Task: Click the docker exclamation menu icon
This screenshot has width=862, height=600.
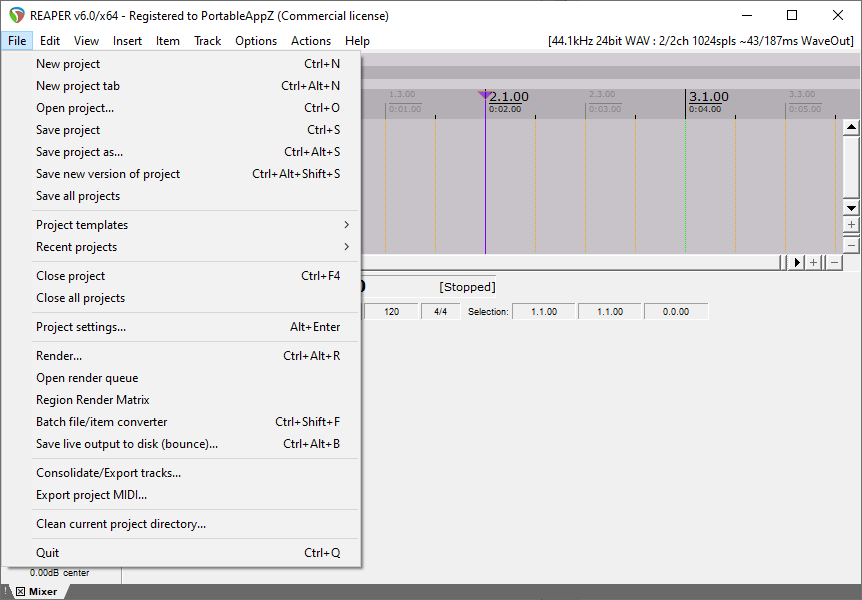Action: pyautogui.click(x=5, y=591)
